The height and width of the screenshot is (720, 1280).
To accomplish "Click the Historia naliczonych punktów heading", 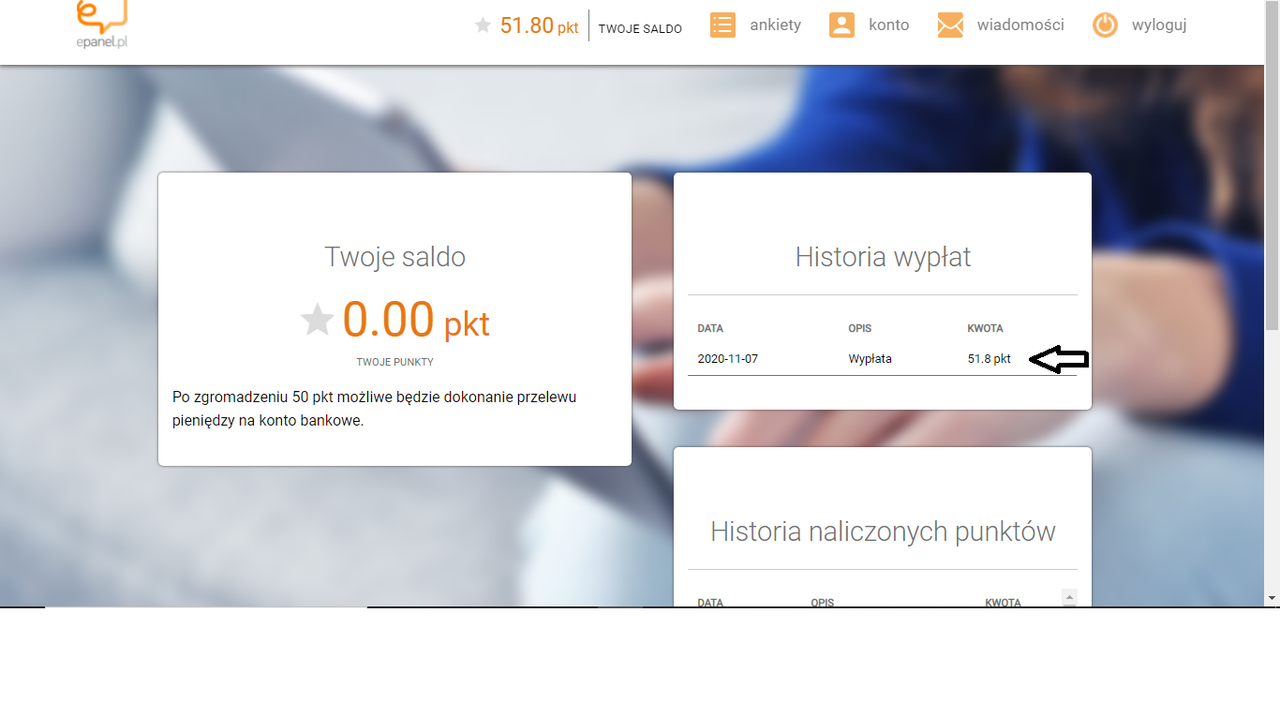I will click(x=883, y=531).
